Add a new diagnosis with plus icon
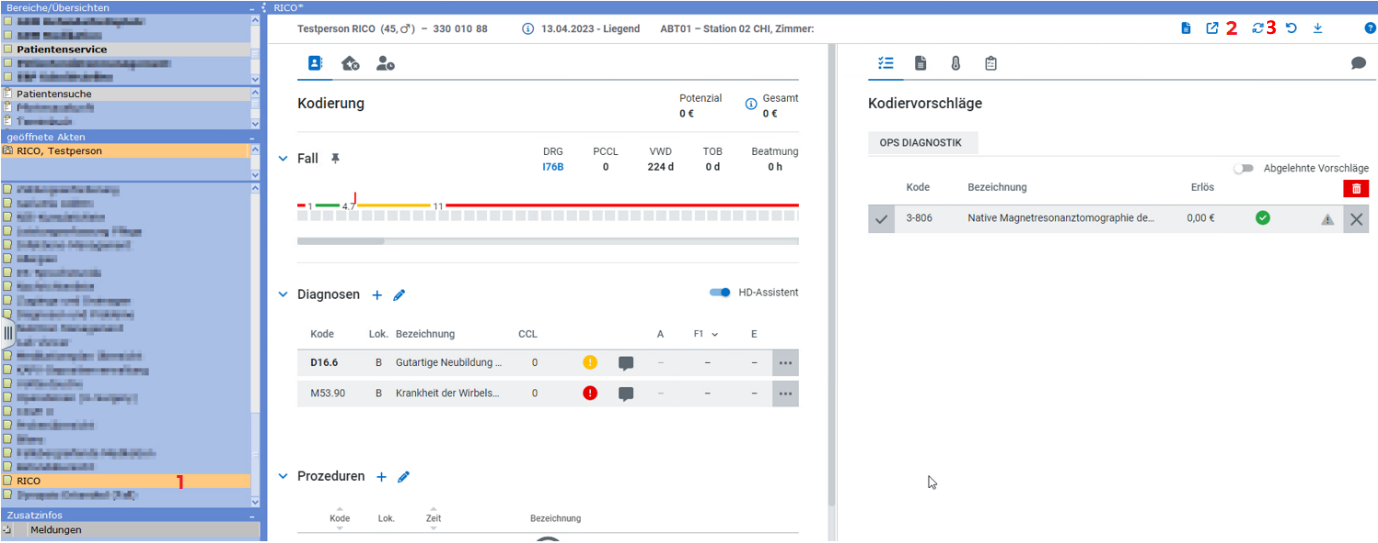This screenshot has width=1378, height=543. click(377, 295)
